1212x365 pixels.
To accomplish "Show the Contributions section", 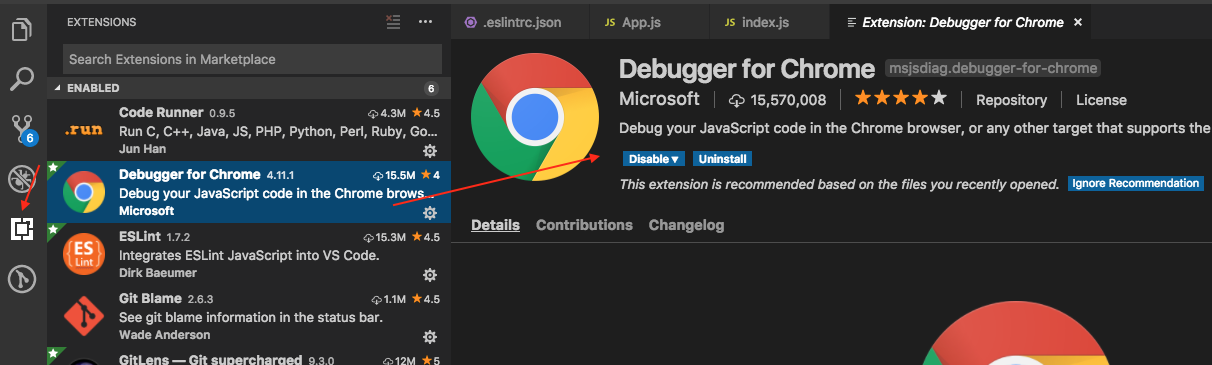I will click(584, 225).
